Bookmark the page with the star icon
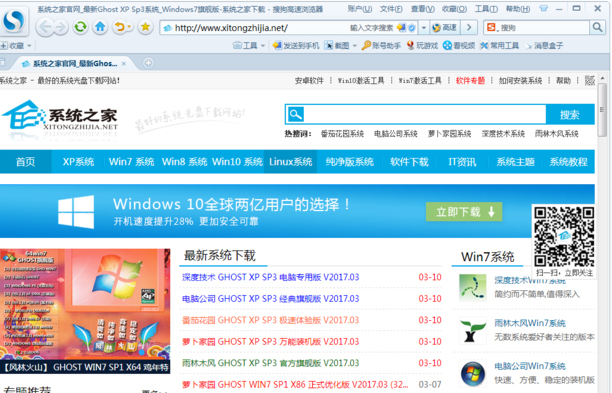The height and width of the screenshot is (393, 612). tap(145, 27)
